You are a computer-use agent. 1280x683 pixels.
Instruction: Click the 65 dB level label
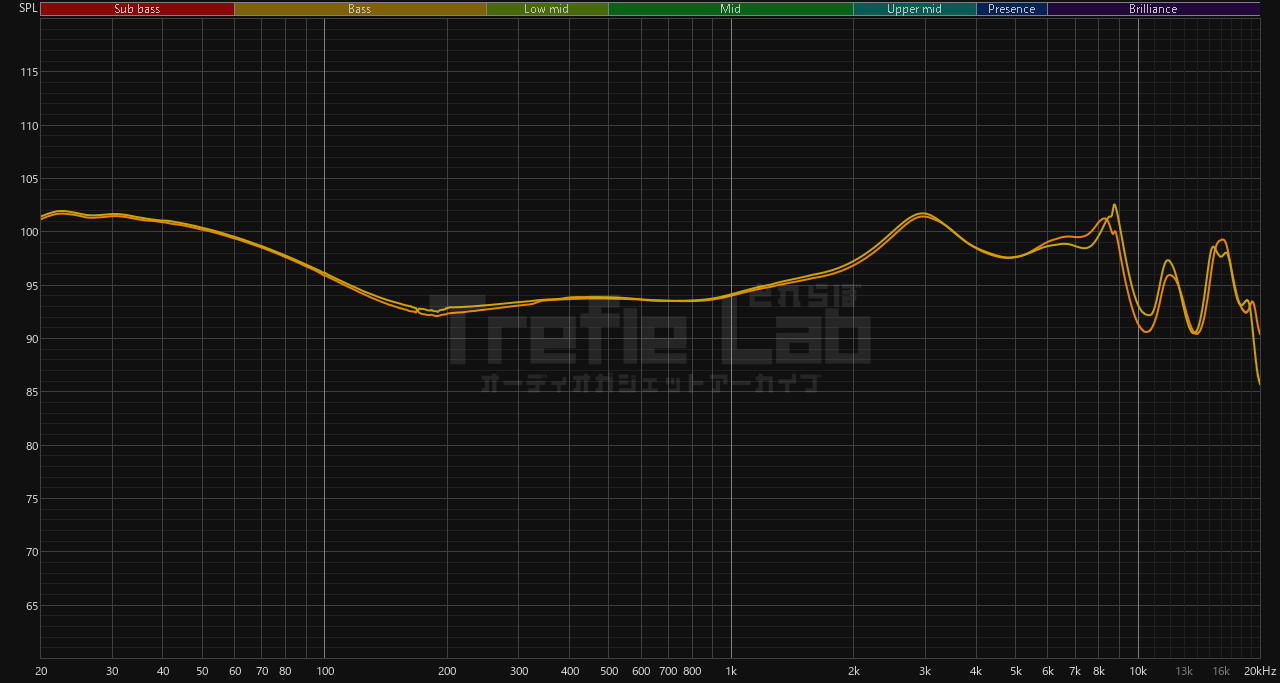click(31, 606)
